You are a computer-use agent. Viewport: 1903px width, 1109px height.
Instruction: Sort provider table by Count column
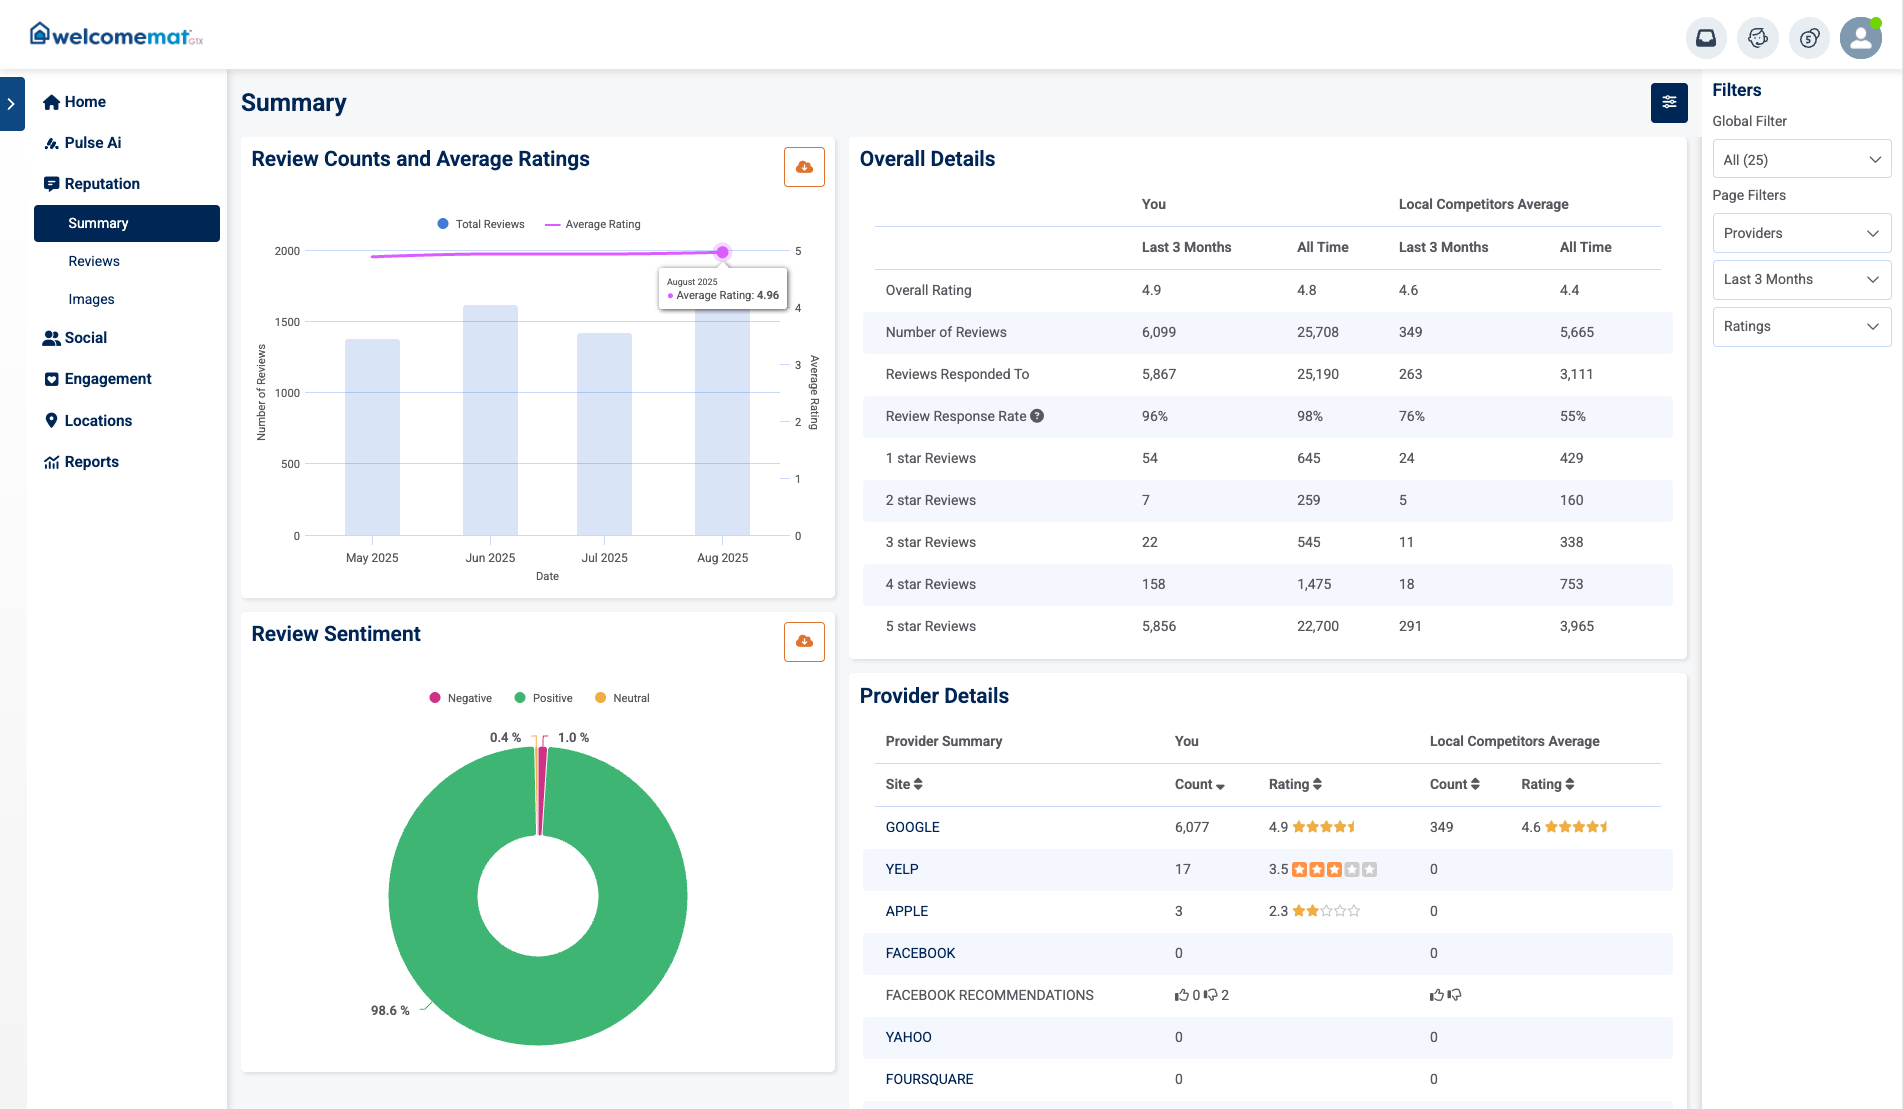tap(1199, 784)
